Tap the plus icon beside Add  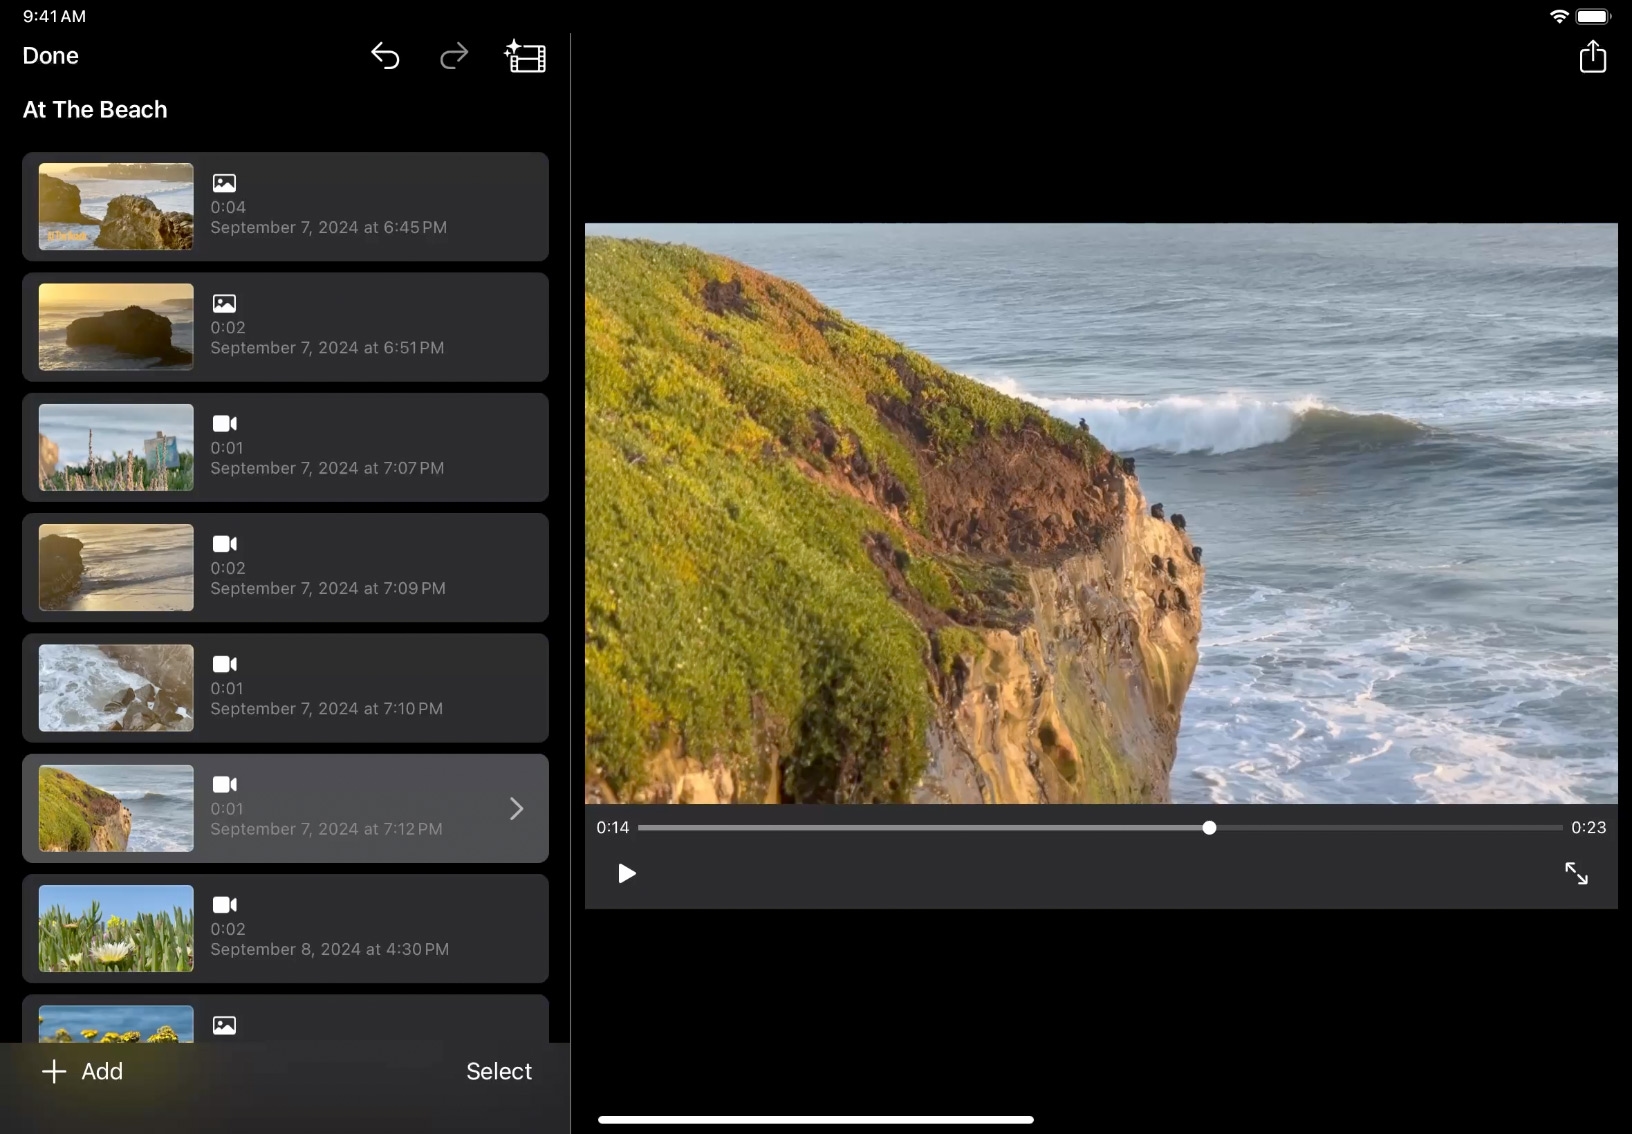(x=54, y=1071)
